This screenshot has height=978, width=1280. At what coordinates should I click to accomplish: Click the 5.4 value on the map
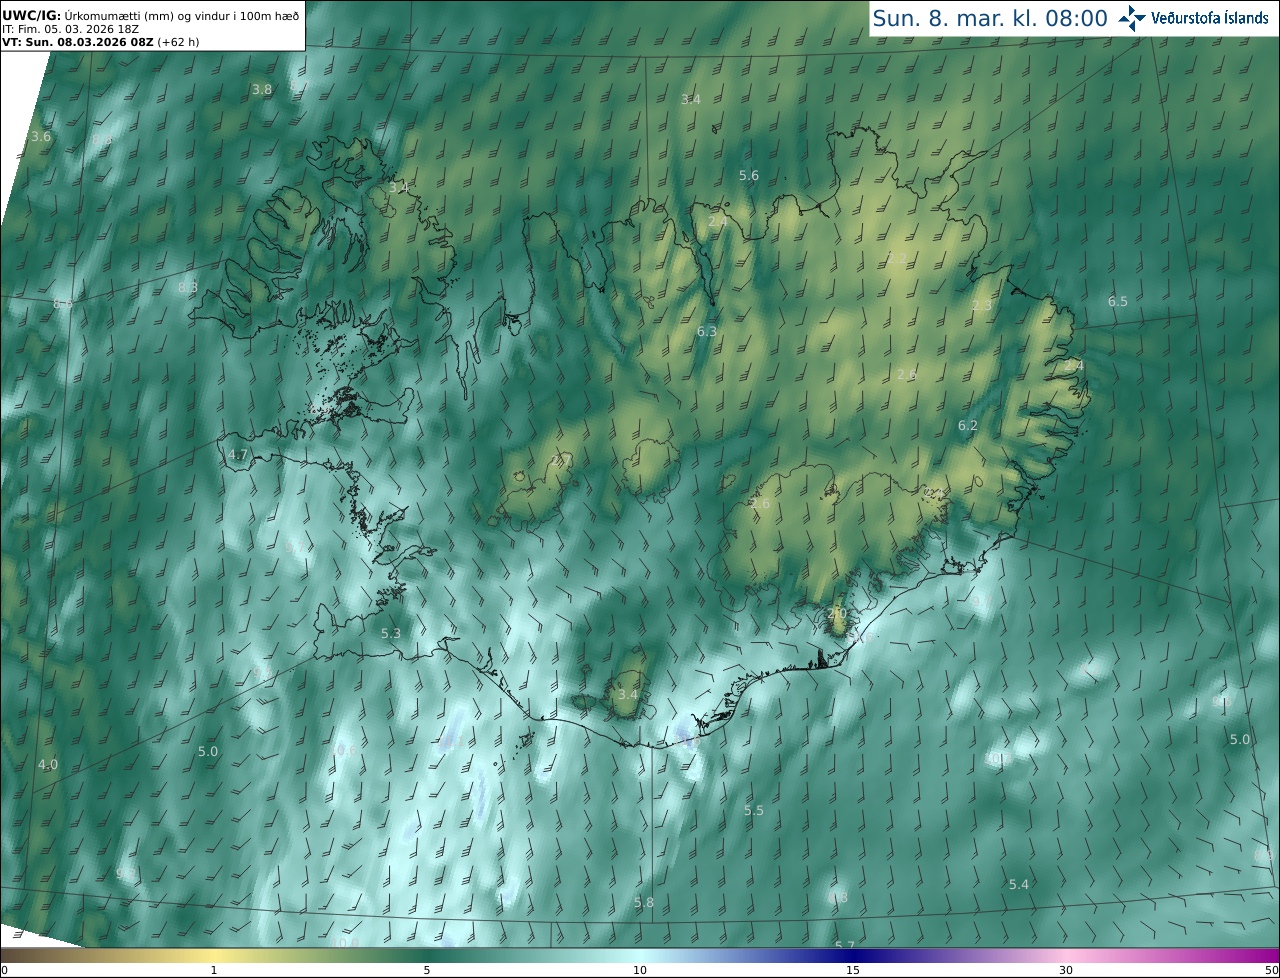pos(1019,884)
